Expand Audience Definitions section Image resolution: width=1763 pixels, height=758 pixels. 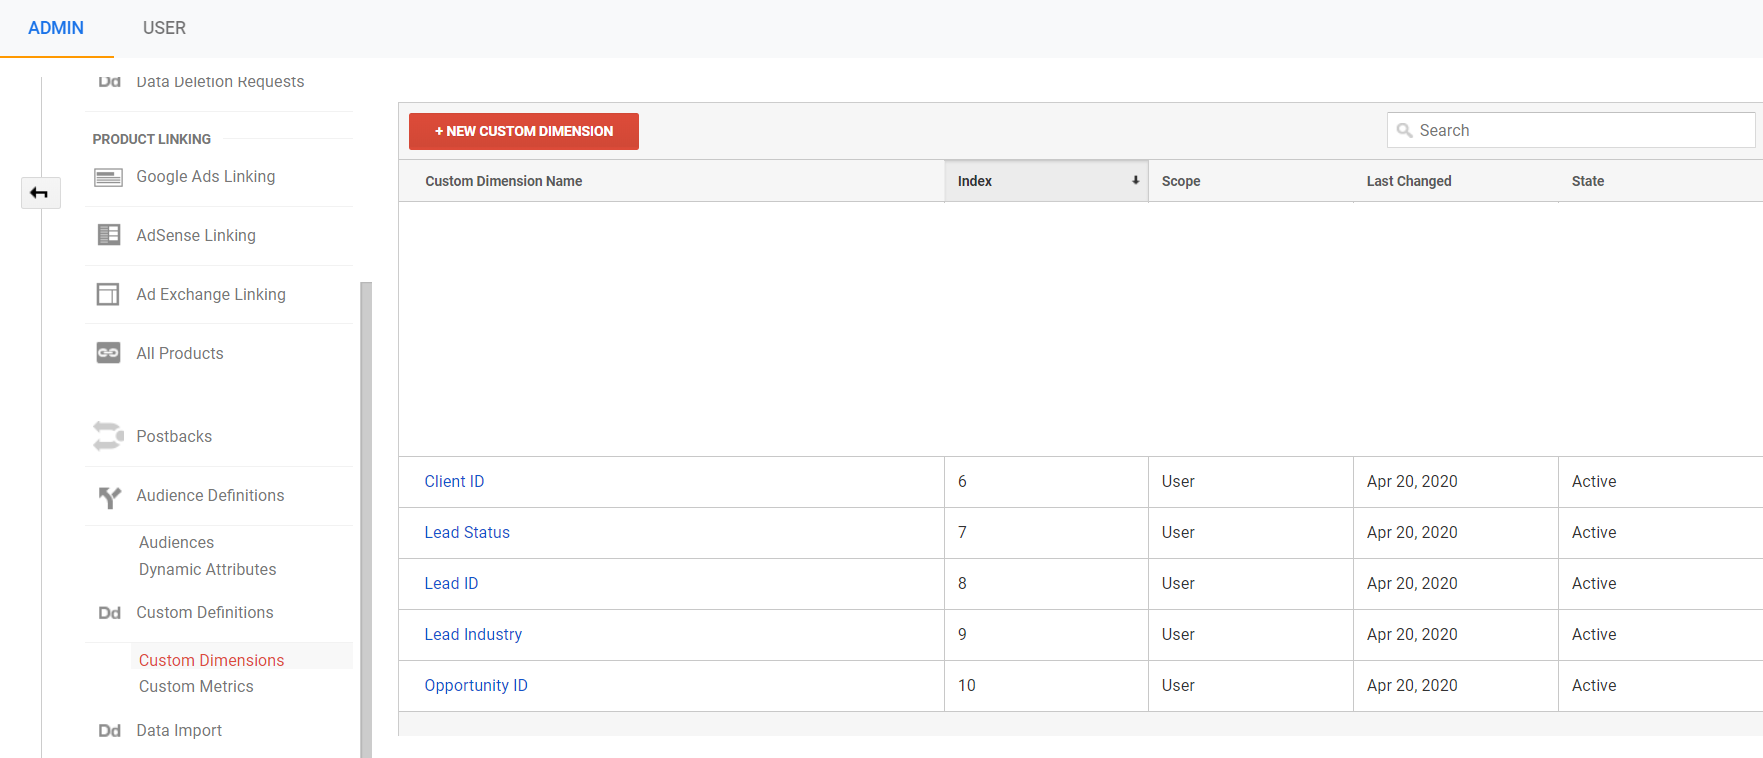coord(210,496)
